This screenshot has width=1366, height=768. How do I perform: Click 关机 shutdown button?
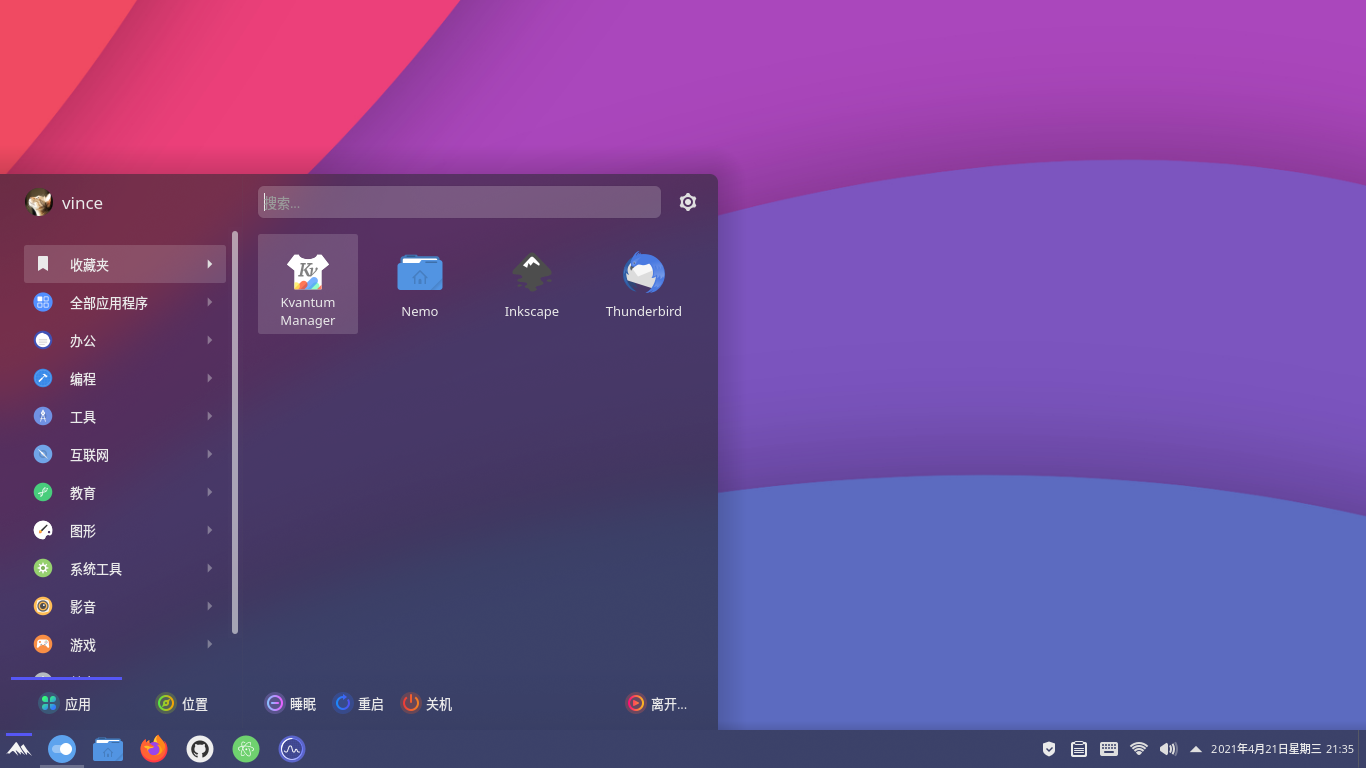point(426,703)
